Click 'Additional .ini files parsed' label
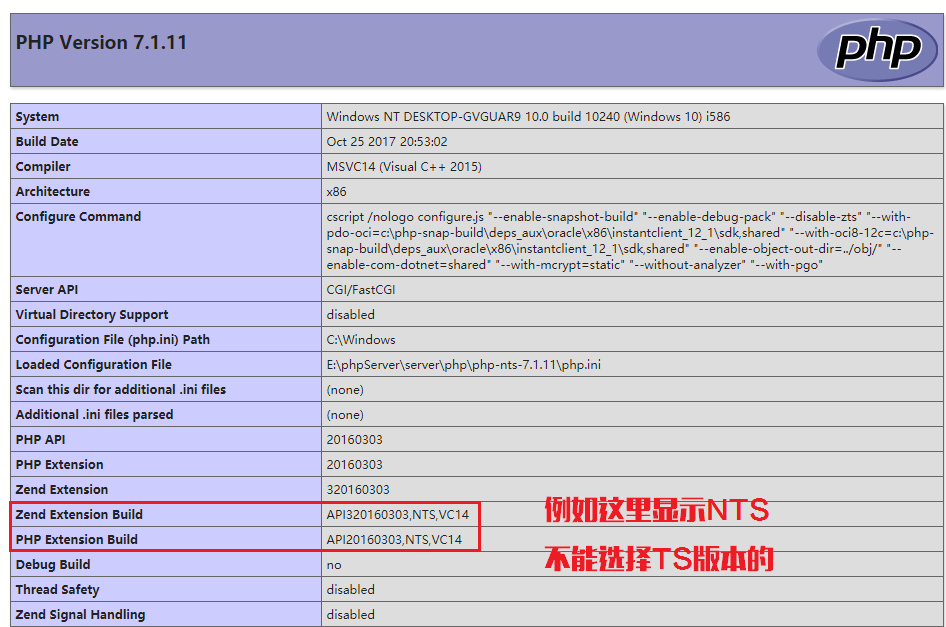946x627 pixels. click(94, 415)
